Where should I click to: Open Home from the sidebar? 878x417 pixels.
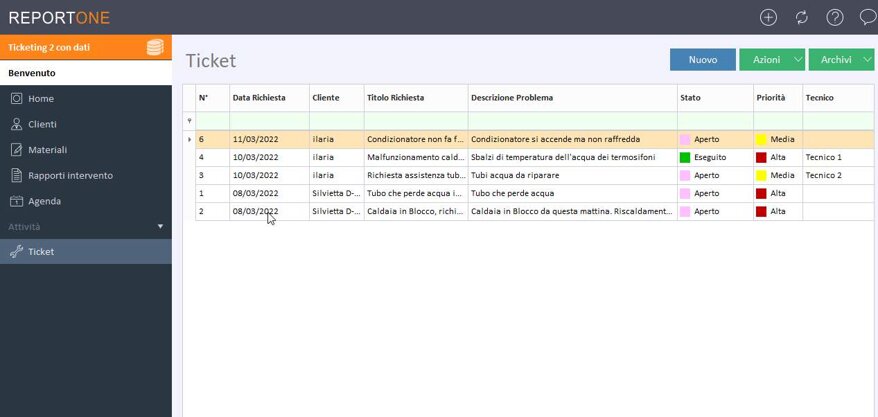(41, 99)
